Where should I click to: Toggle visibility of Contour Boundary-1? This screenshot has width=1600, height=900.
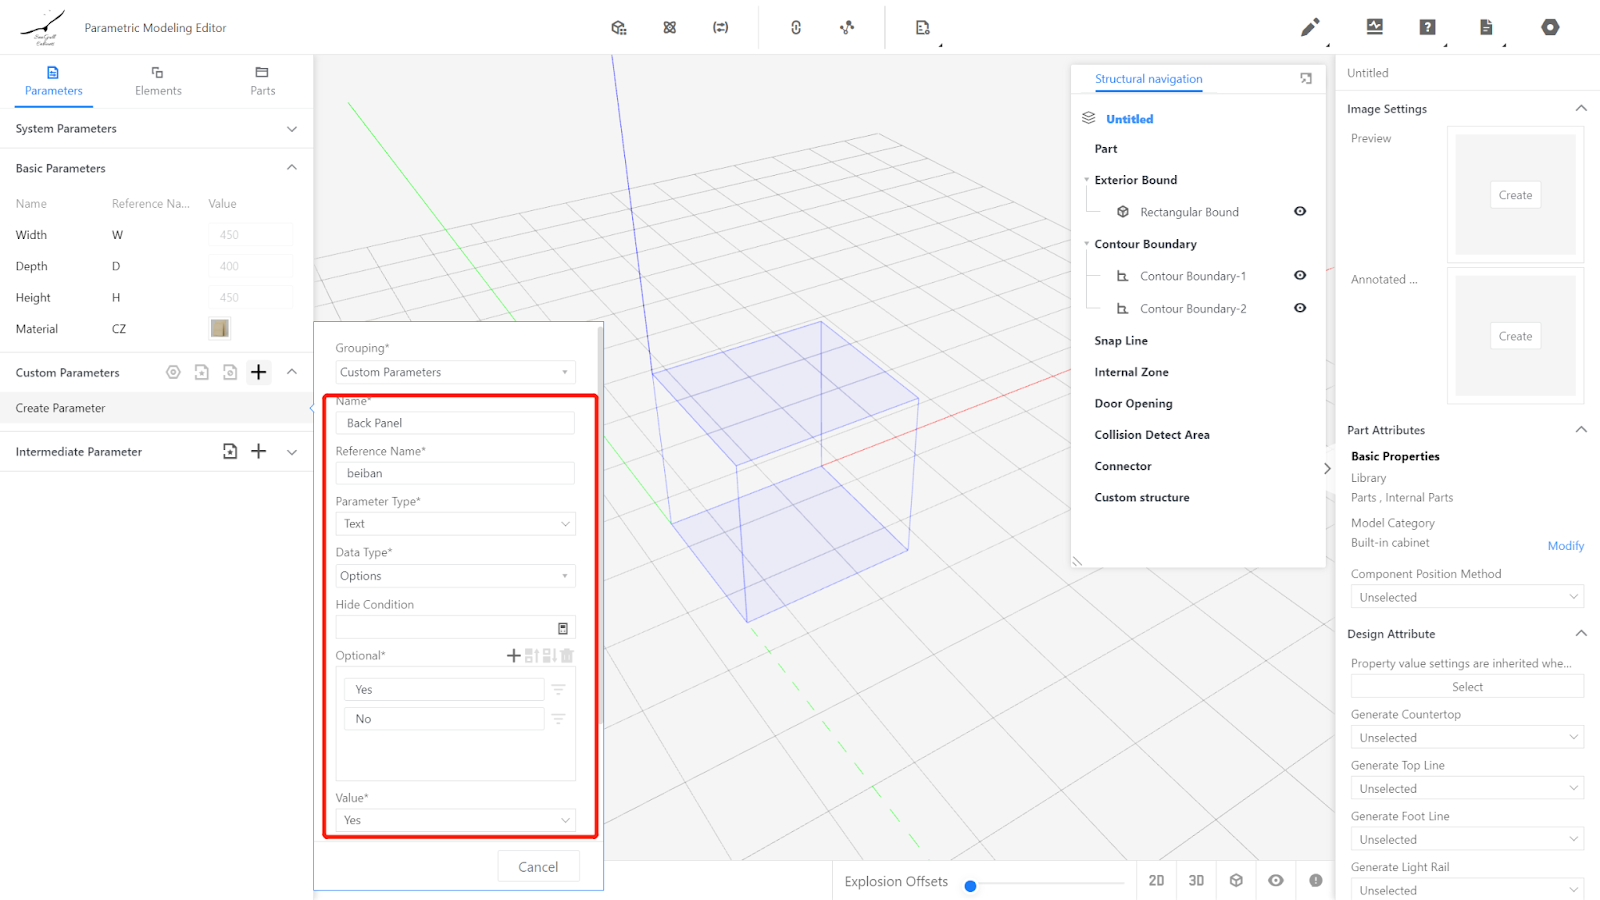coord(1300,275)
